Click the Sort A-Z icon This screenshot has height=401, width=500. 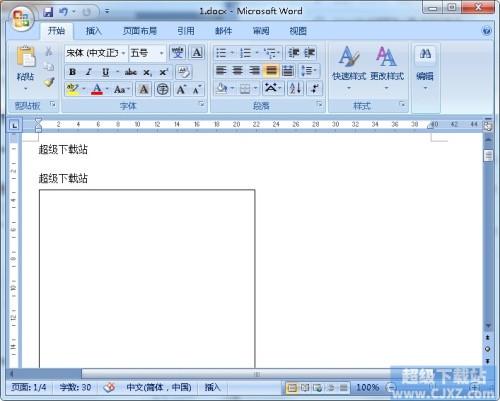295,89
